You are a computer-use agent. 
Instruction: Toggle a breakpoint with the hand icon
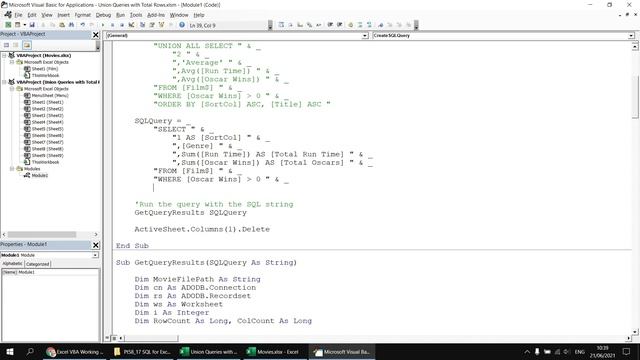tap(351, 25)
